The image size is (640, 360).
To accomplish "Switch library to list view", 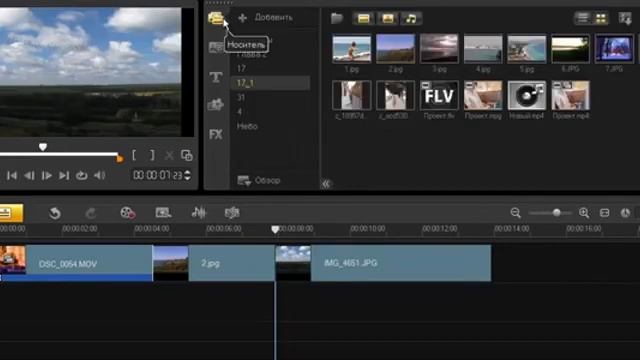I will (582, 18).
